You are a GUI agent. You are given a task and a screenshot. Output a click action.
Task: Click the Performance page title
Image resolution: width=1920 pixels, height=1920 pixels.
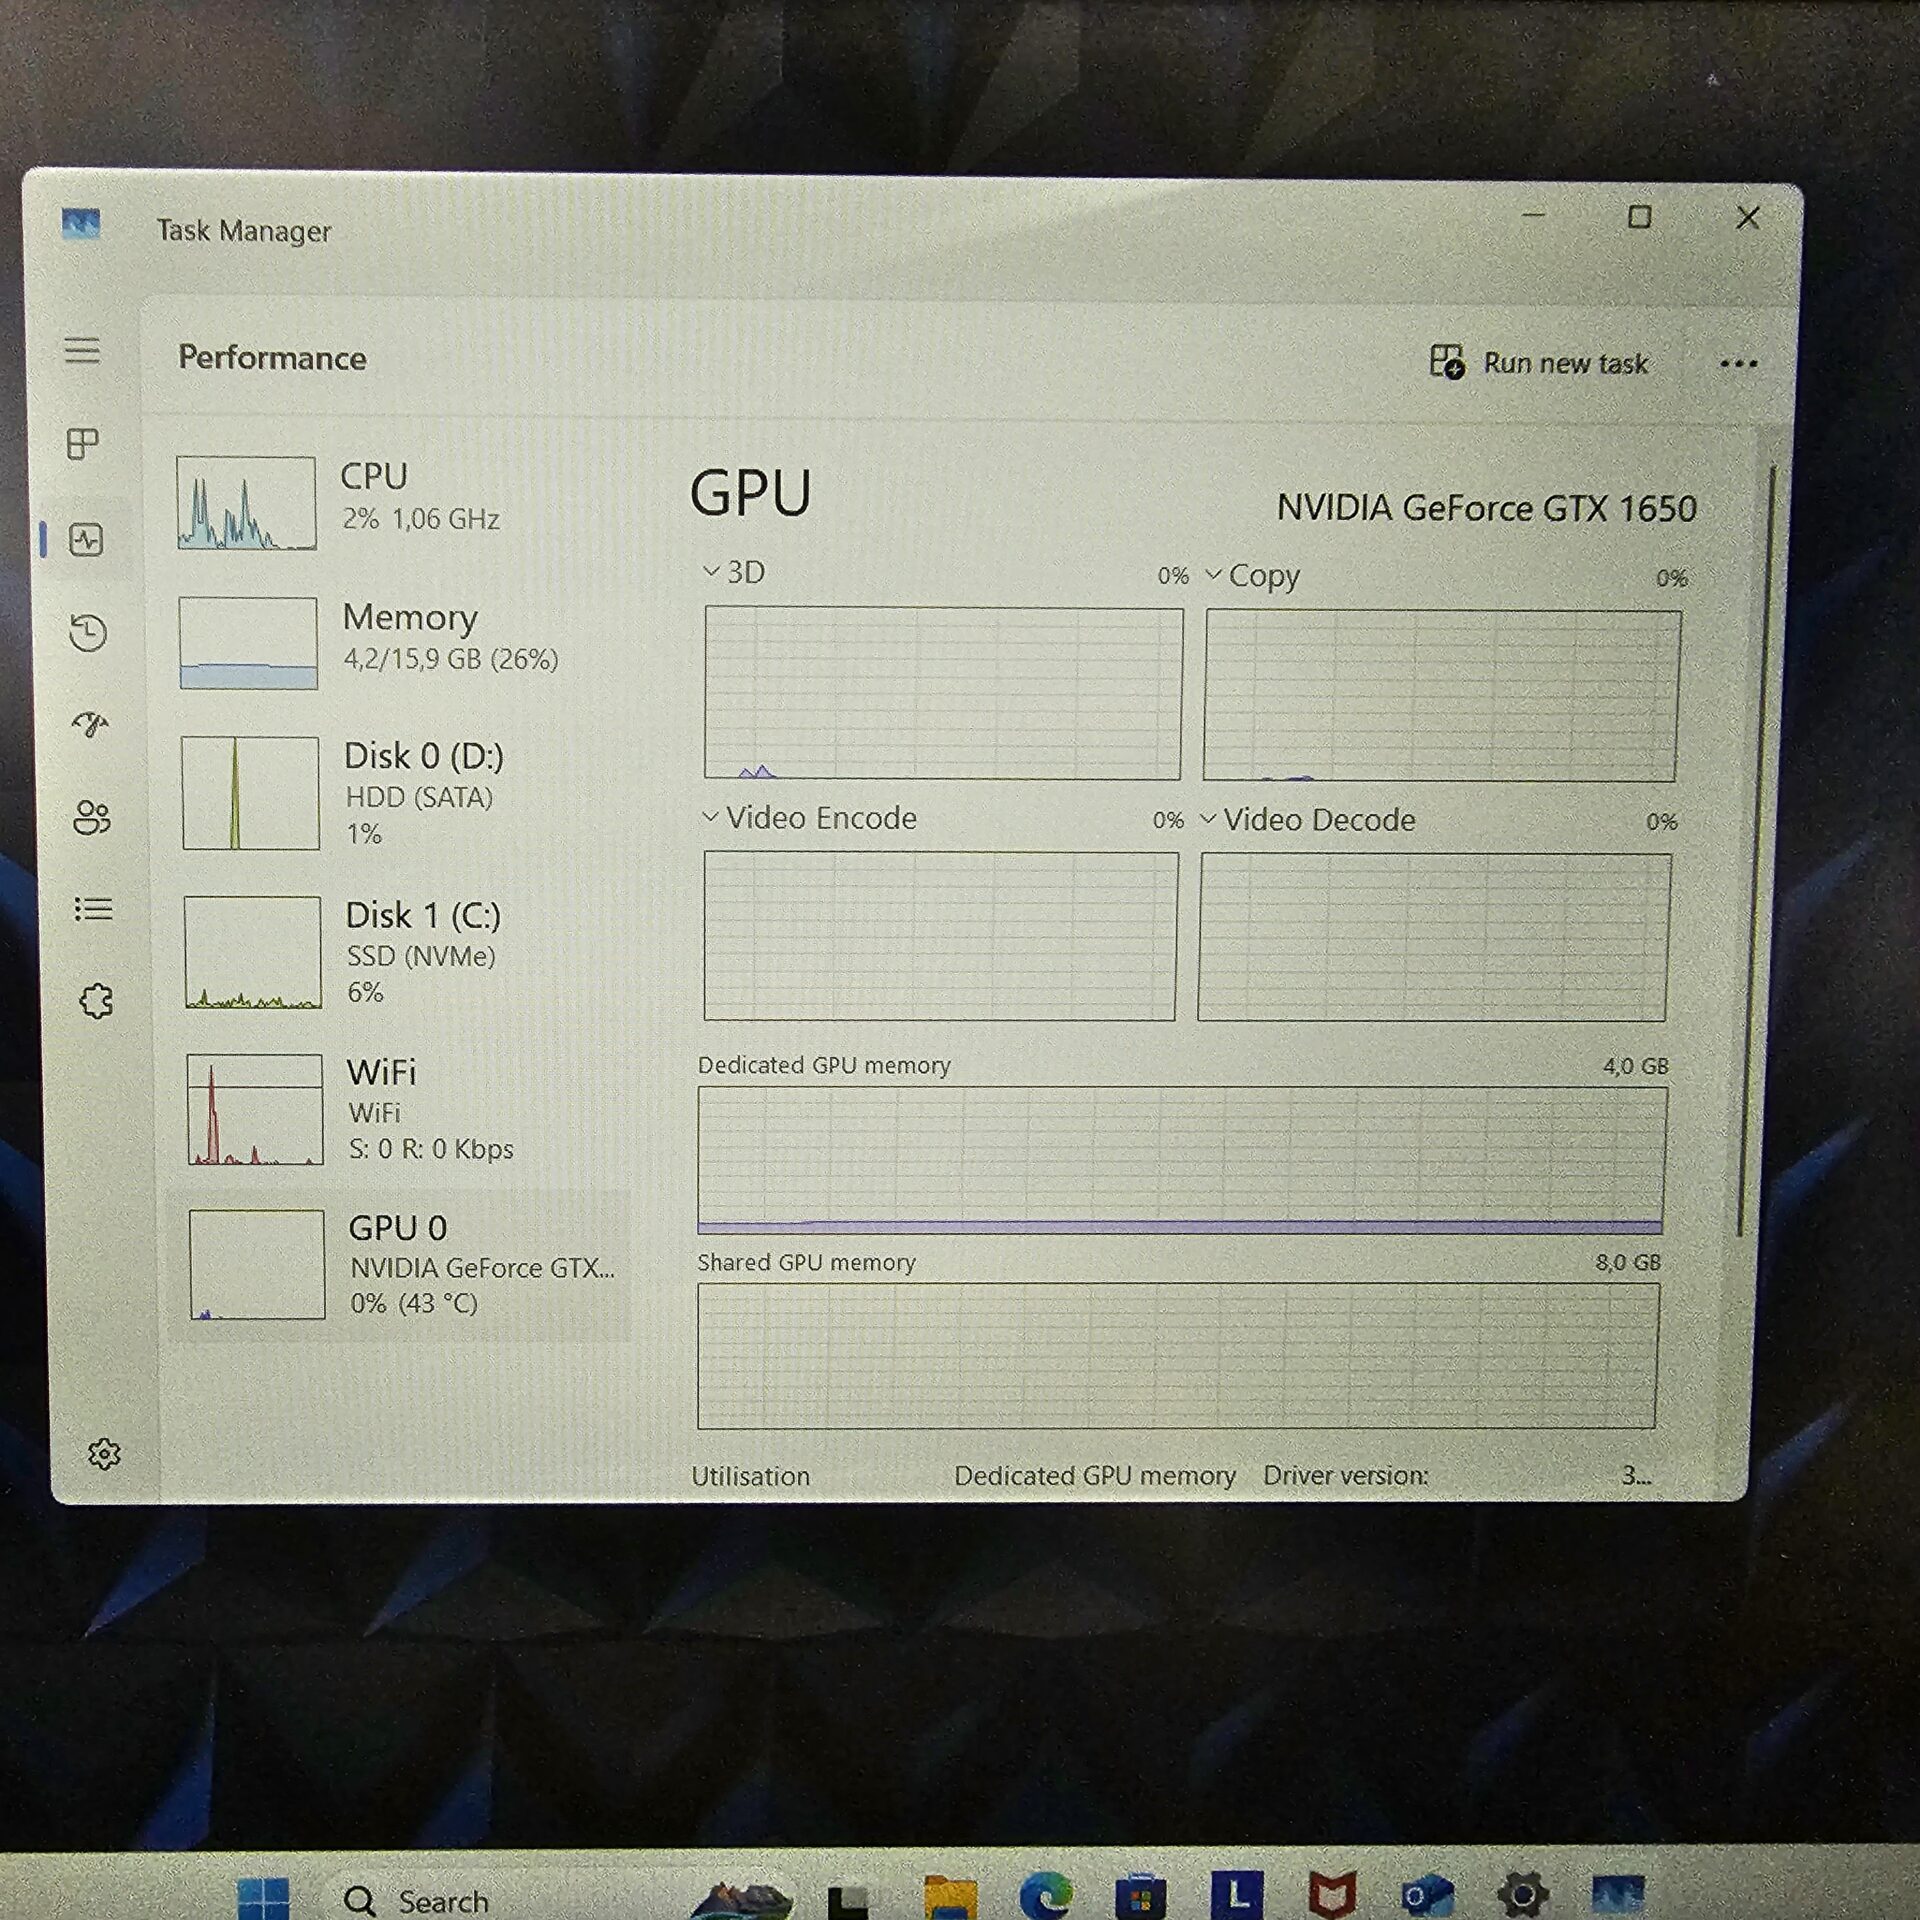click(272, 358)
